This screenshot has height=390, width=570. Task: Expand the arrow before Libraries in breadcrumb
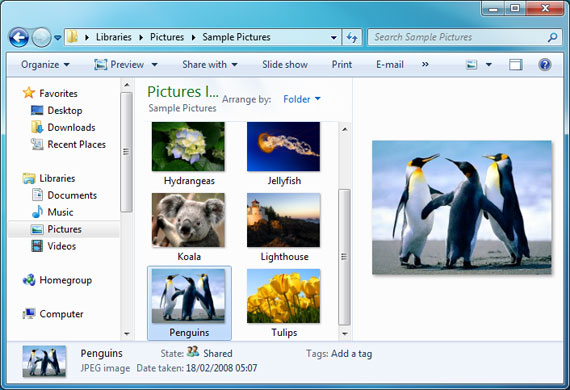click(x=87, y=37)
